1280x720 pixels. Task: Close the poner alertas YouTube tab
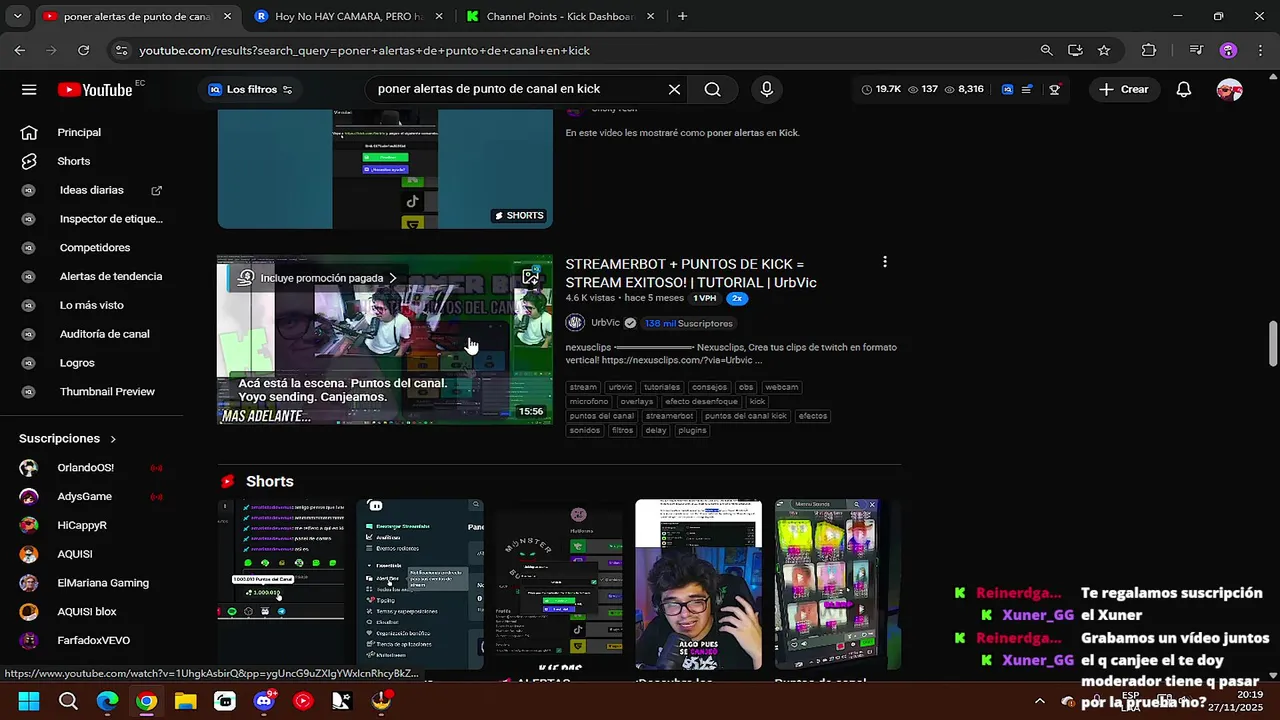click(x=227, y=16)
